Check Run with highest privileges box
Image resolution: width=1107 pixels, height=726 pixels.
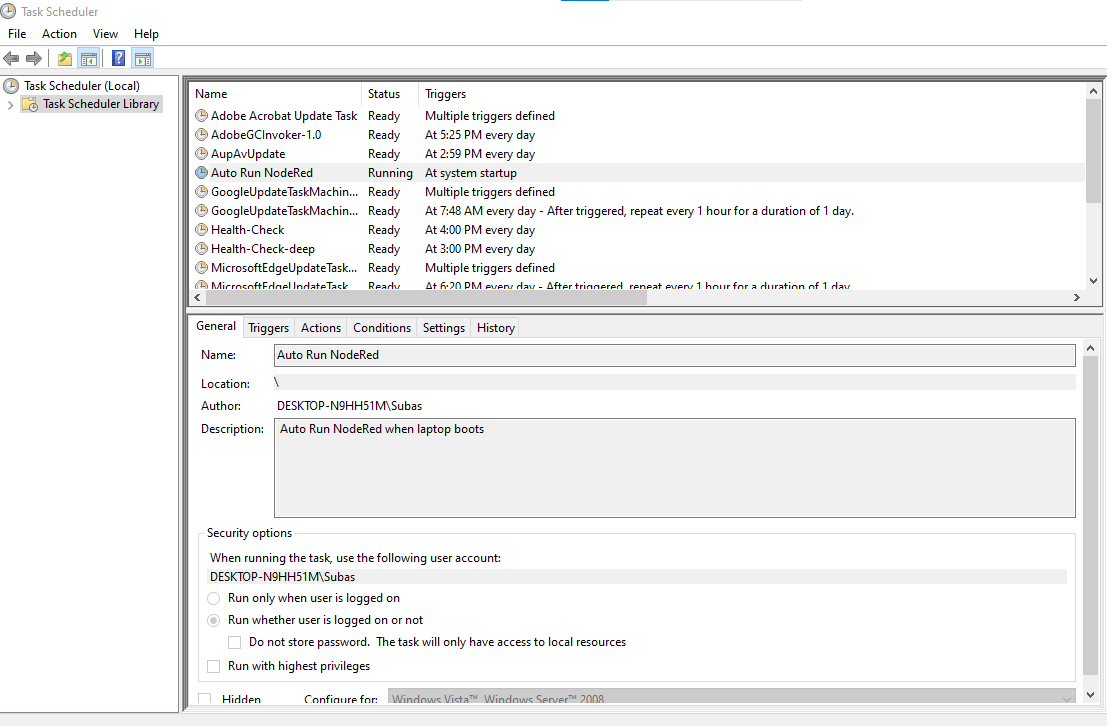214,666
